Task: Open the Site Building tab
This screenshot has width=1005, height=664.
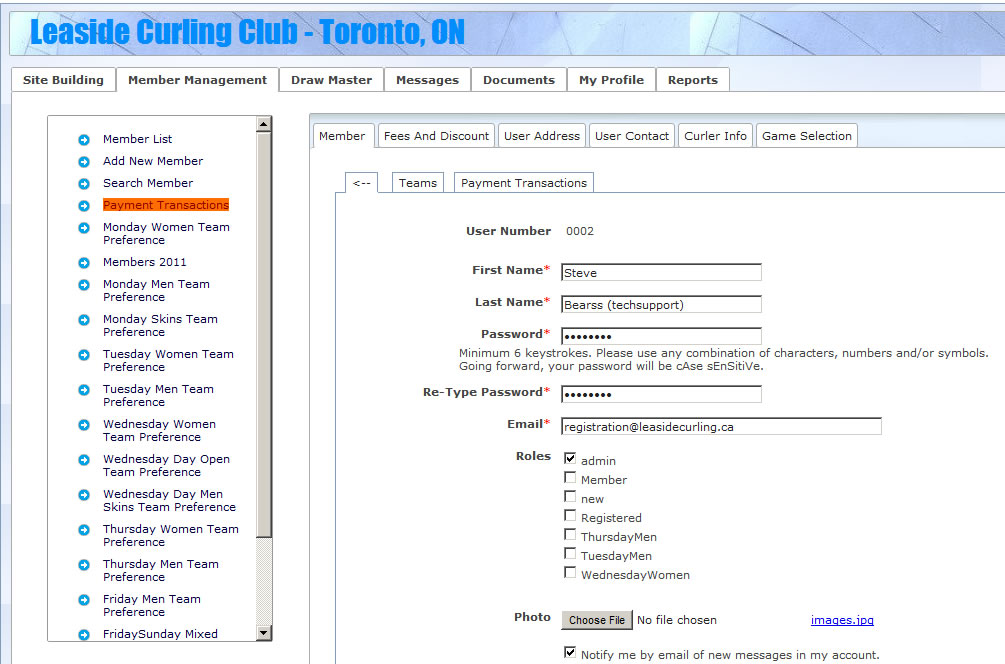Action: [63, 80]
